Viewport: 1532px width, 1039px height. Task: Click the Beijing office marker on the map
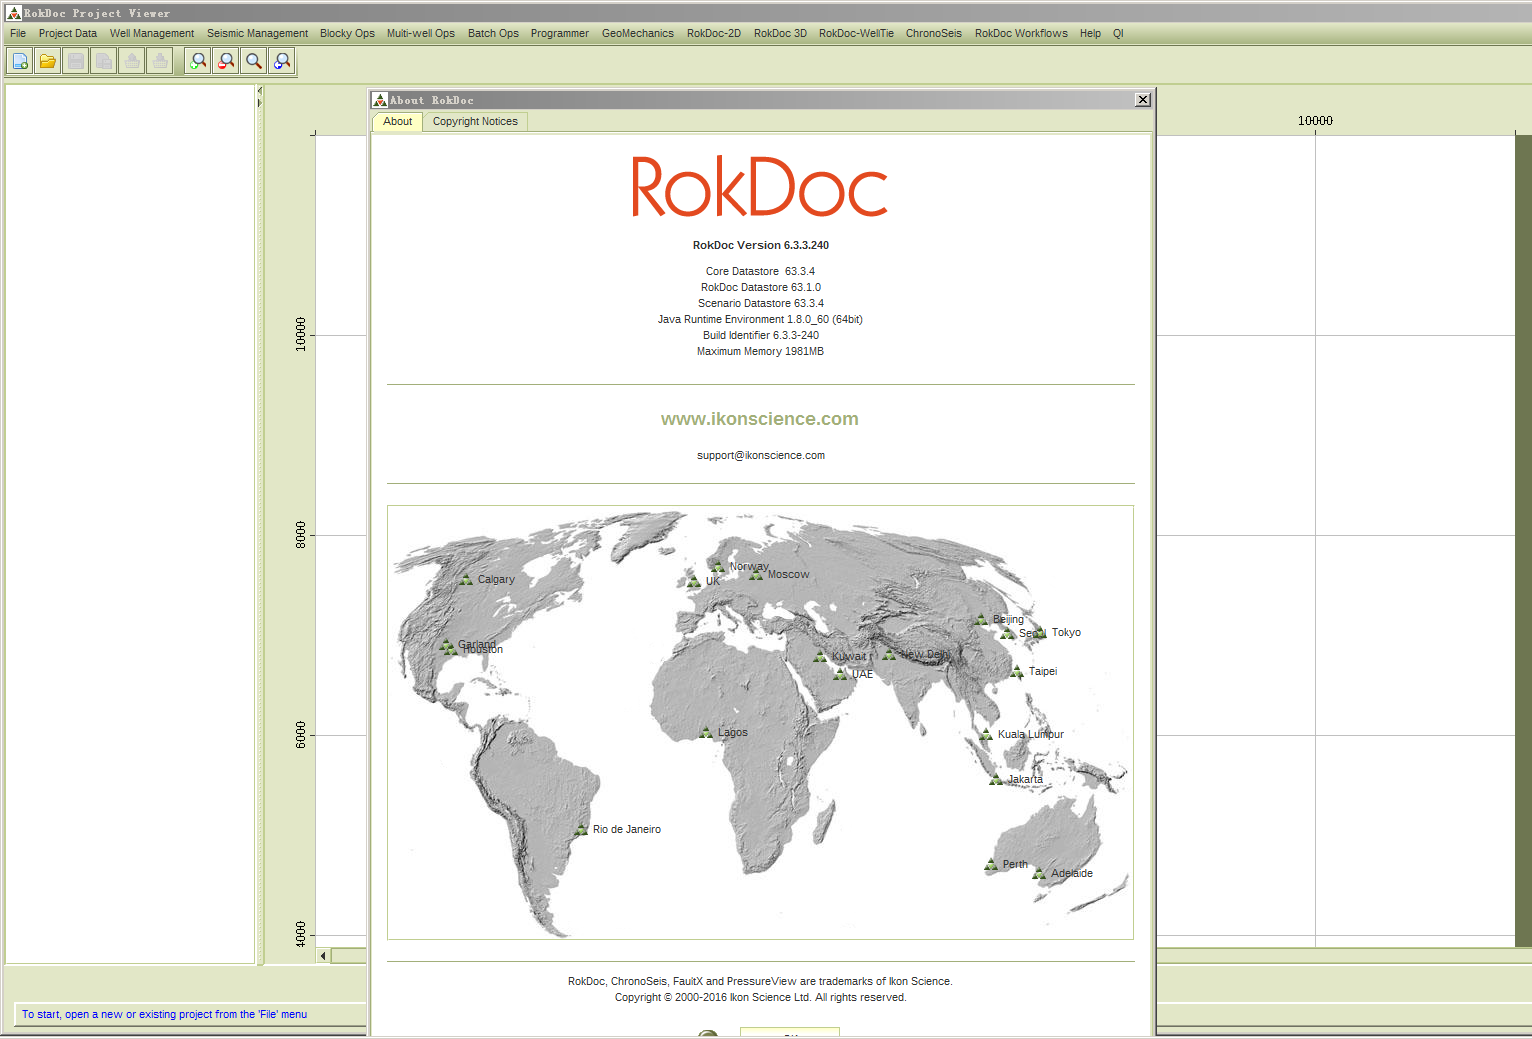981,620
